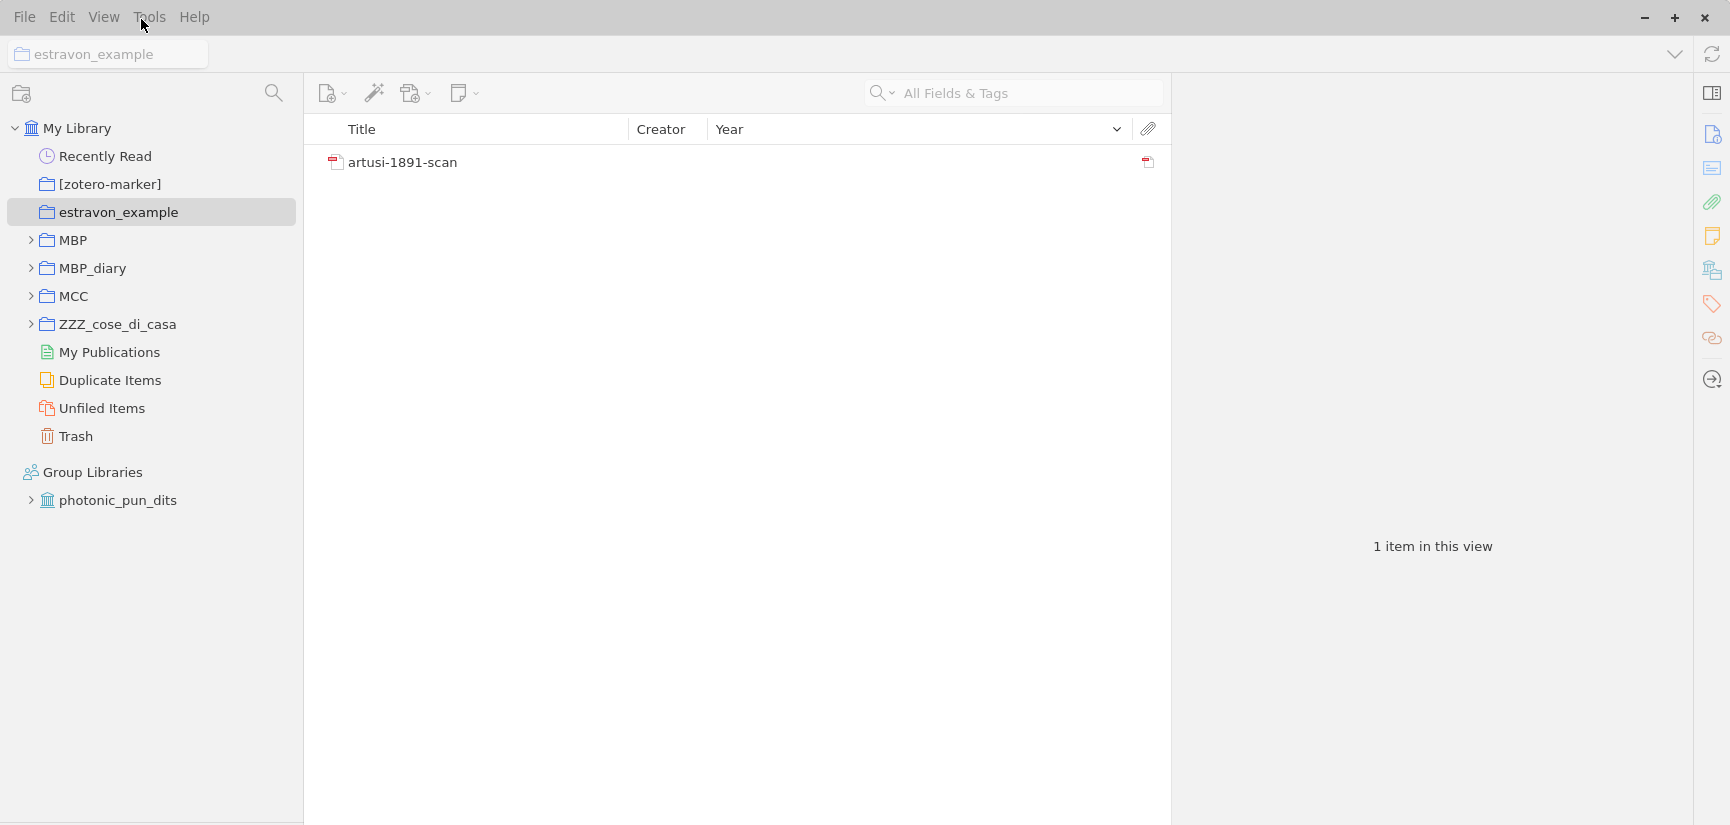Open the list all tabs chevron
1730x825 pixels.
(1675, 54)
